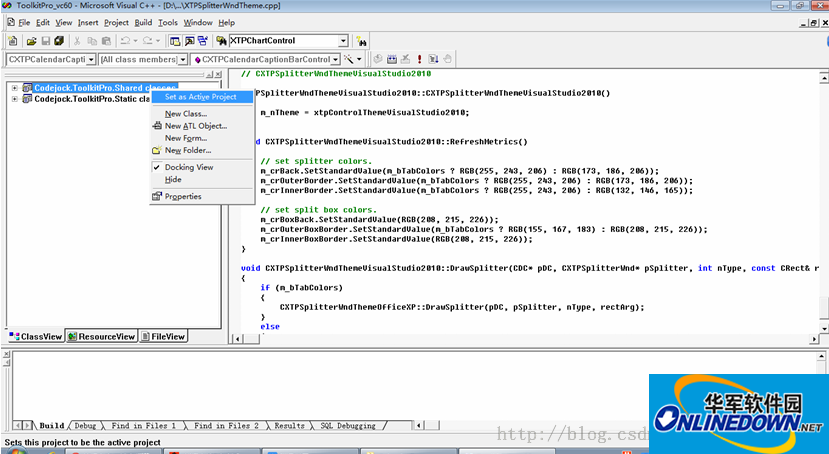Toggle the Workspace pane icon
The width and height of the screenshot is (829, 454).
click(174, 41)
